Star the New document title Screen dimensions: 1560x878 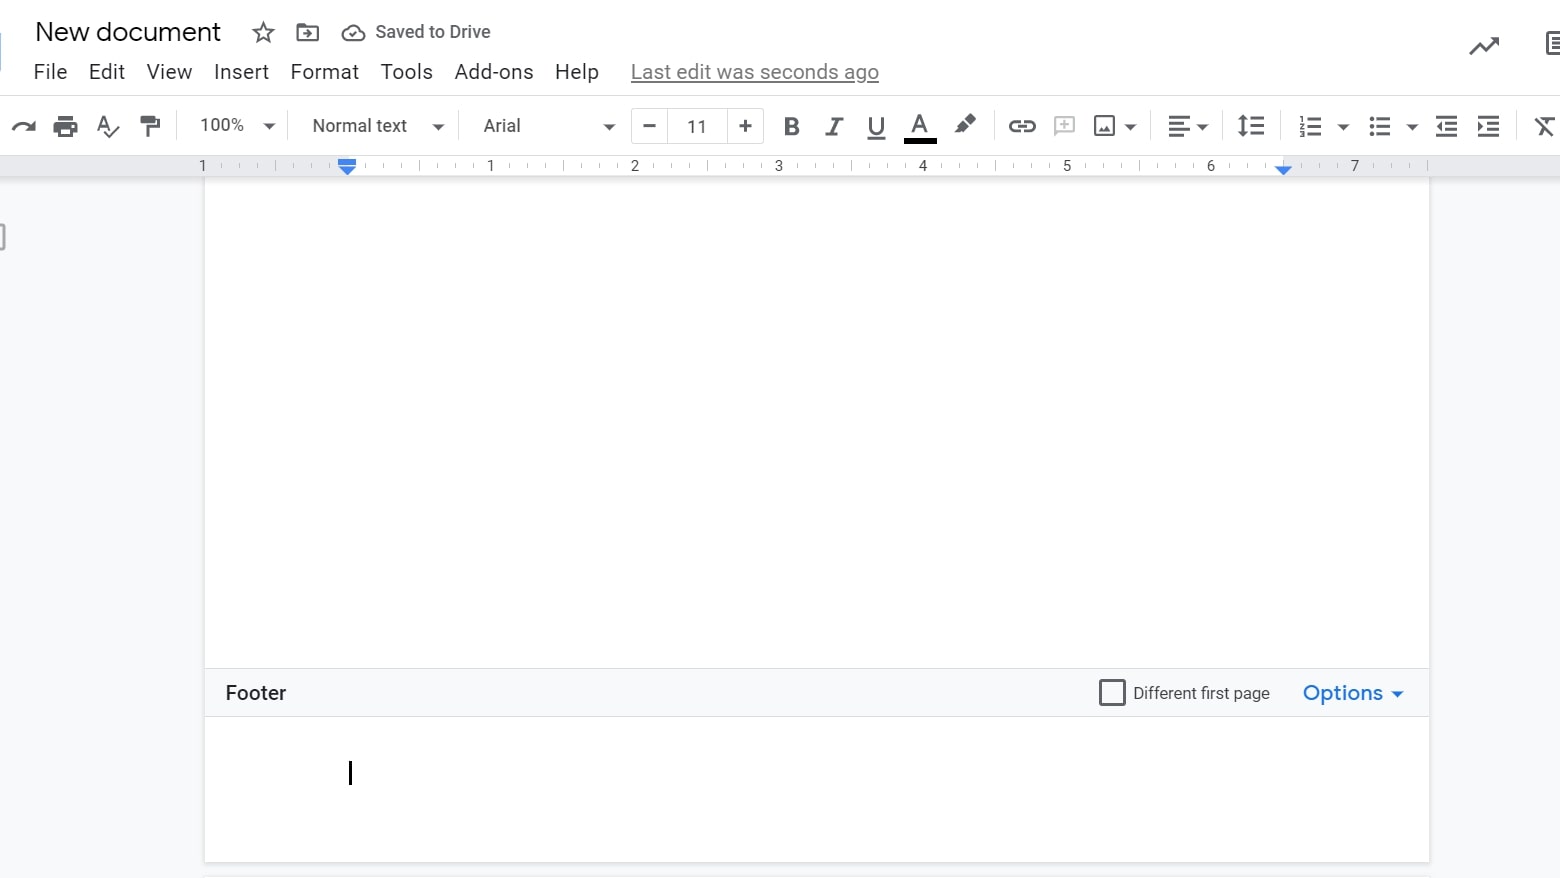263,33
